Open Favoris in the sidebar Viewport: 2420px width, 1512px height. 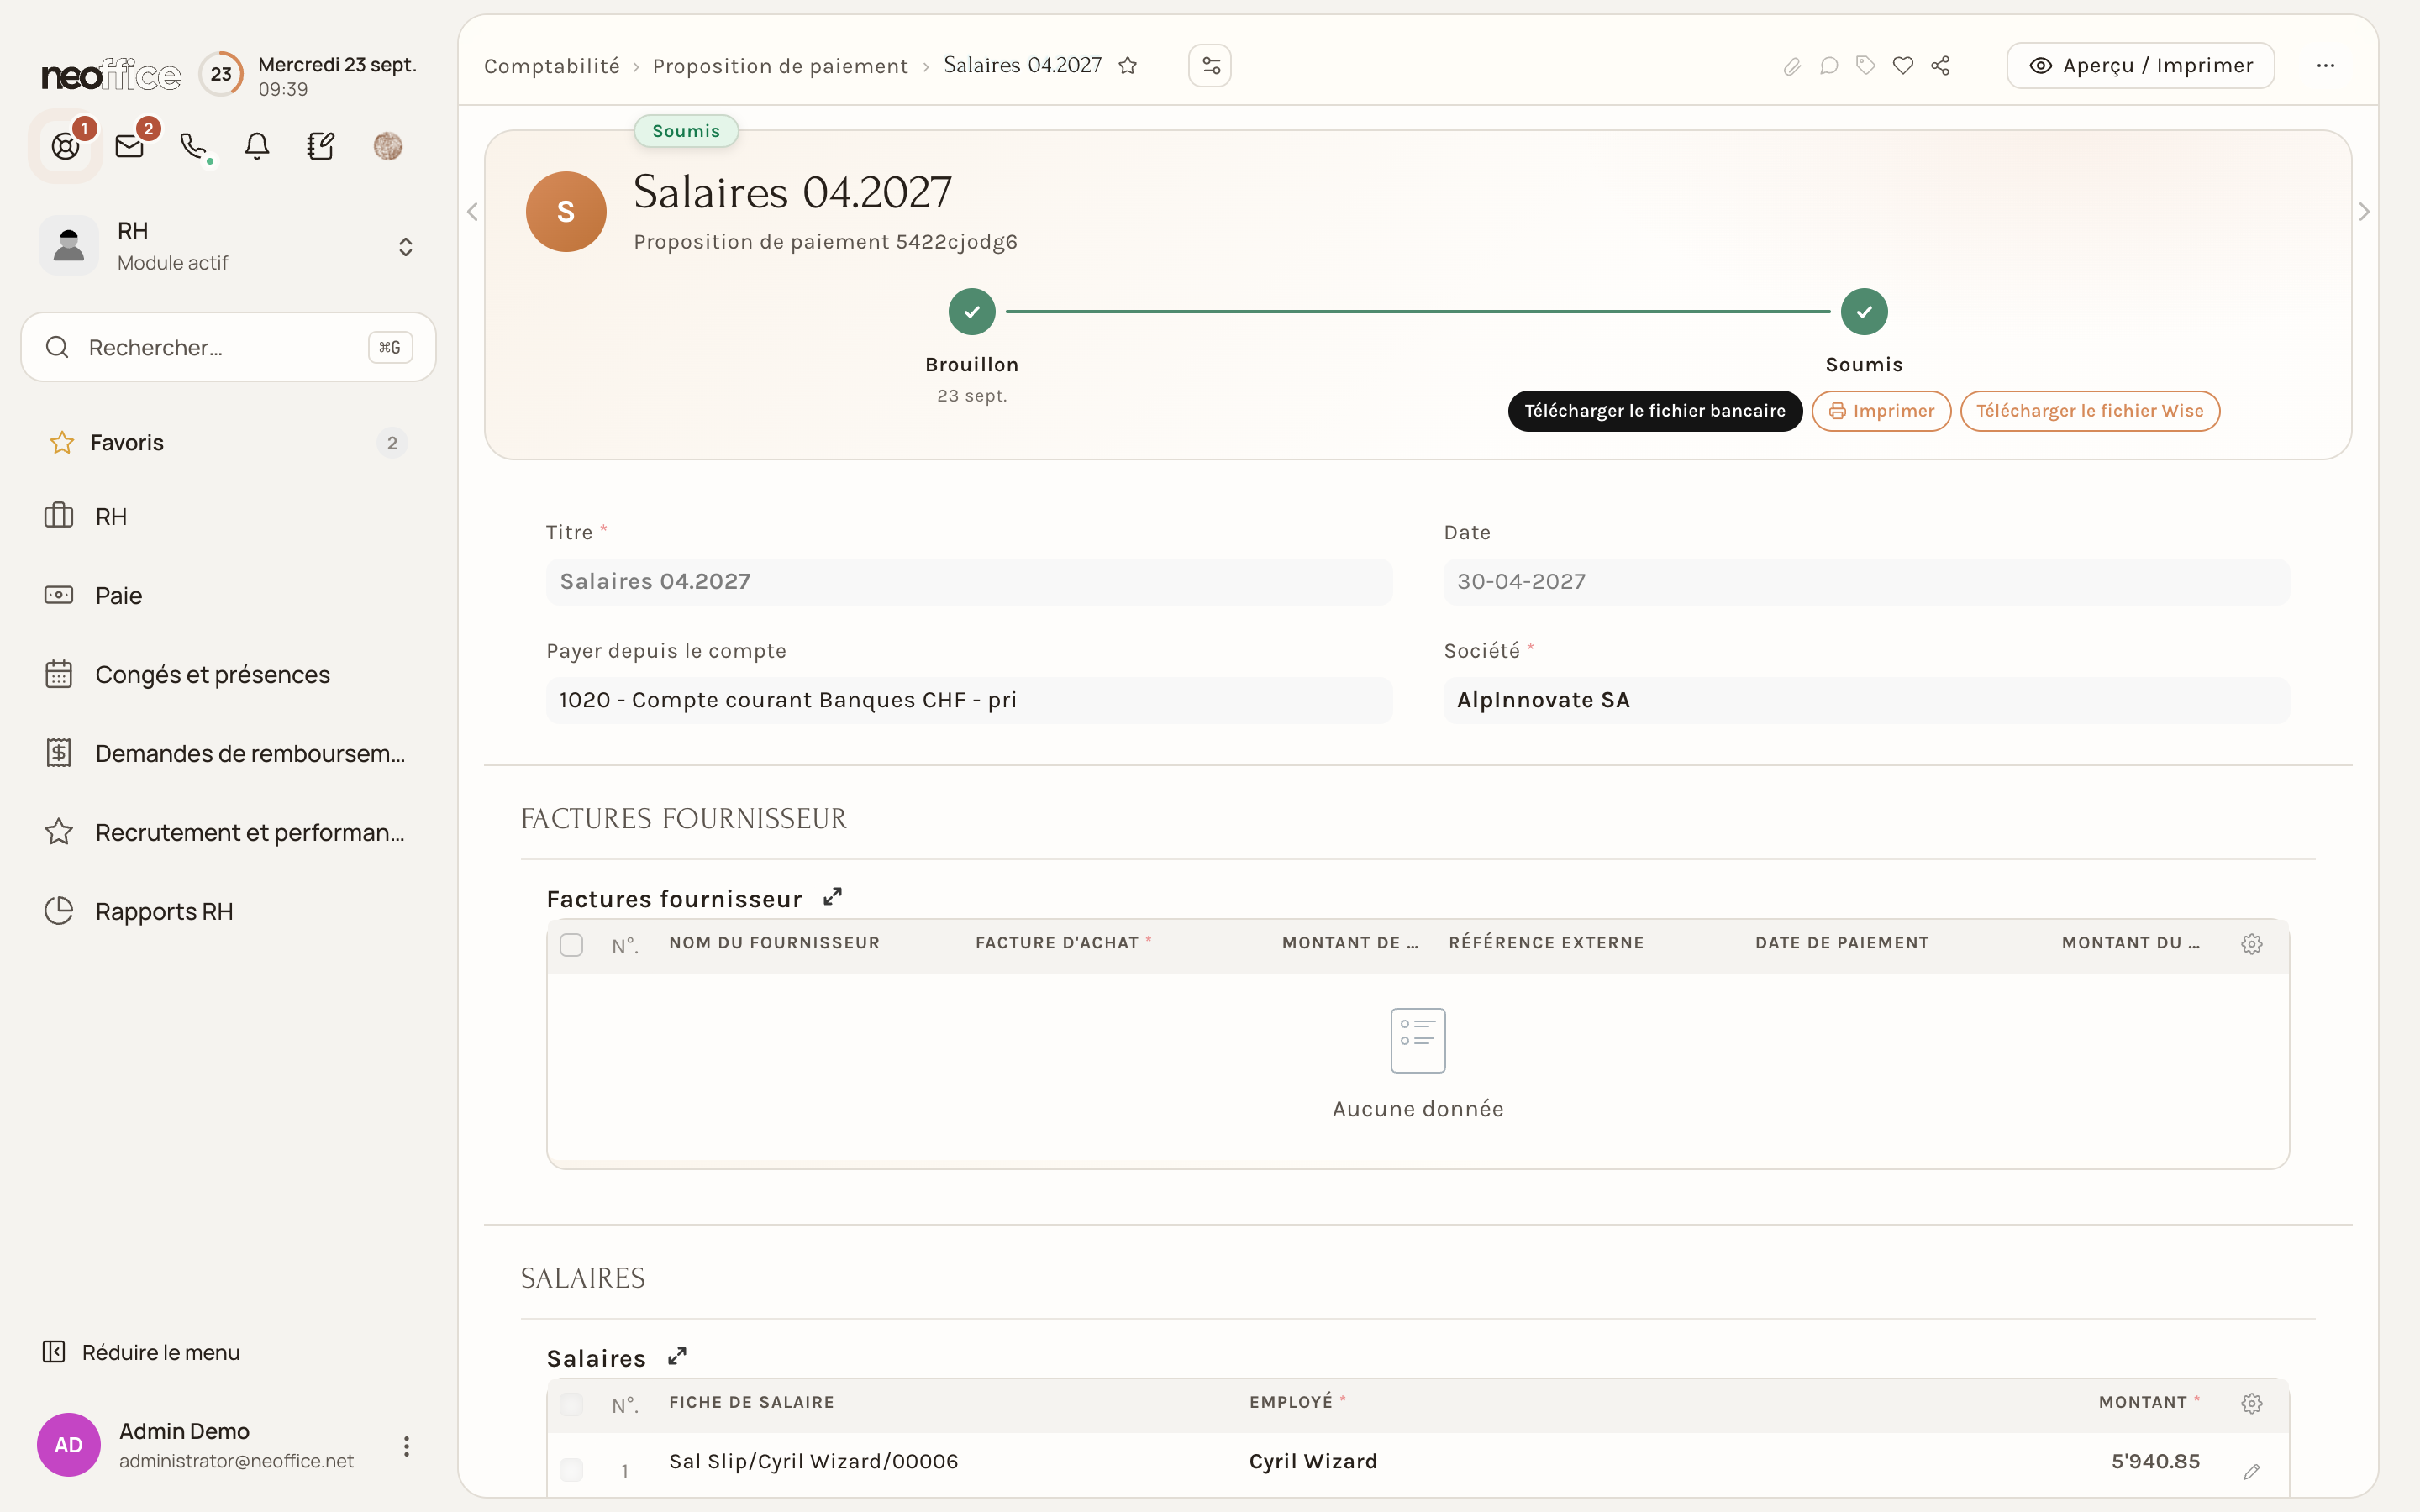pyautogui.click(x=228, y=443)
